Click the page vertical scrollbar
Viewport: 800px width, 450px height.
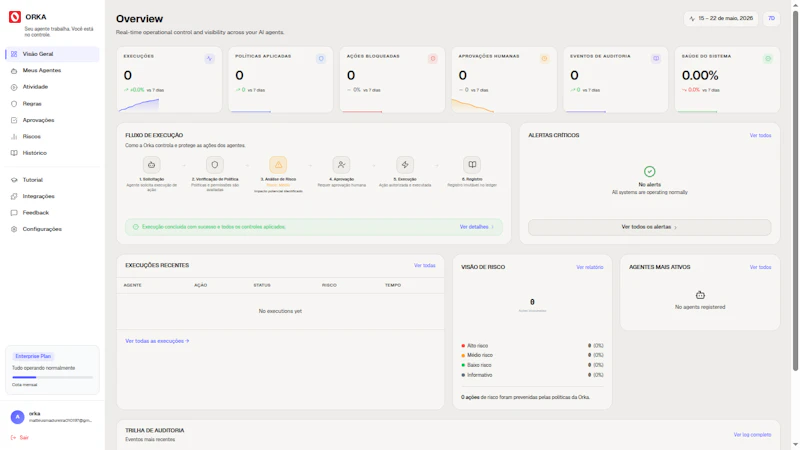click(795, 190)
